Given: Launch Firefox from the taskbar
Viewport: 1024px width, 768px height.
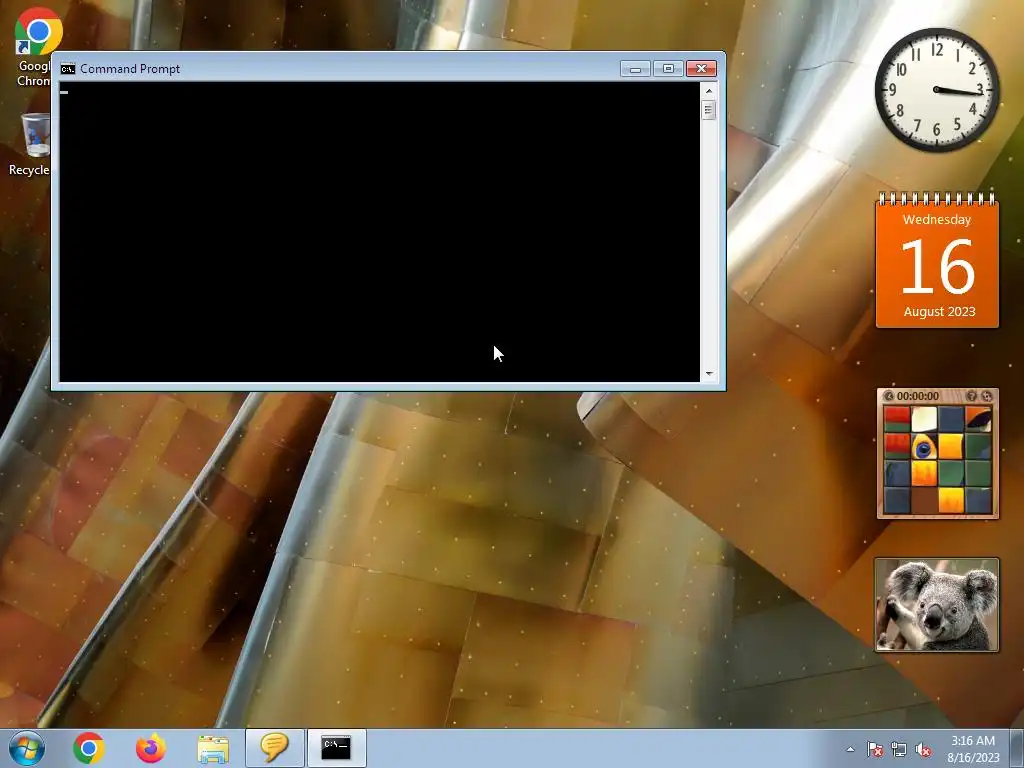Looking at the screenshot, I should [151, 748].
